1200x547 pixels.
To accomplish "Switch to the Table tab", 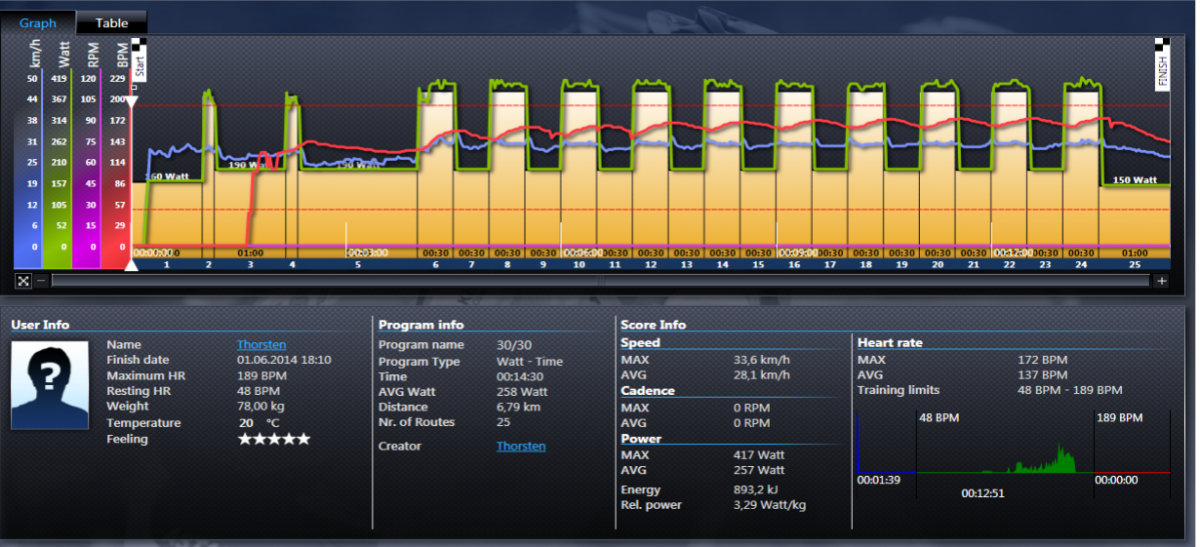I will click(111, 23).
